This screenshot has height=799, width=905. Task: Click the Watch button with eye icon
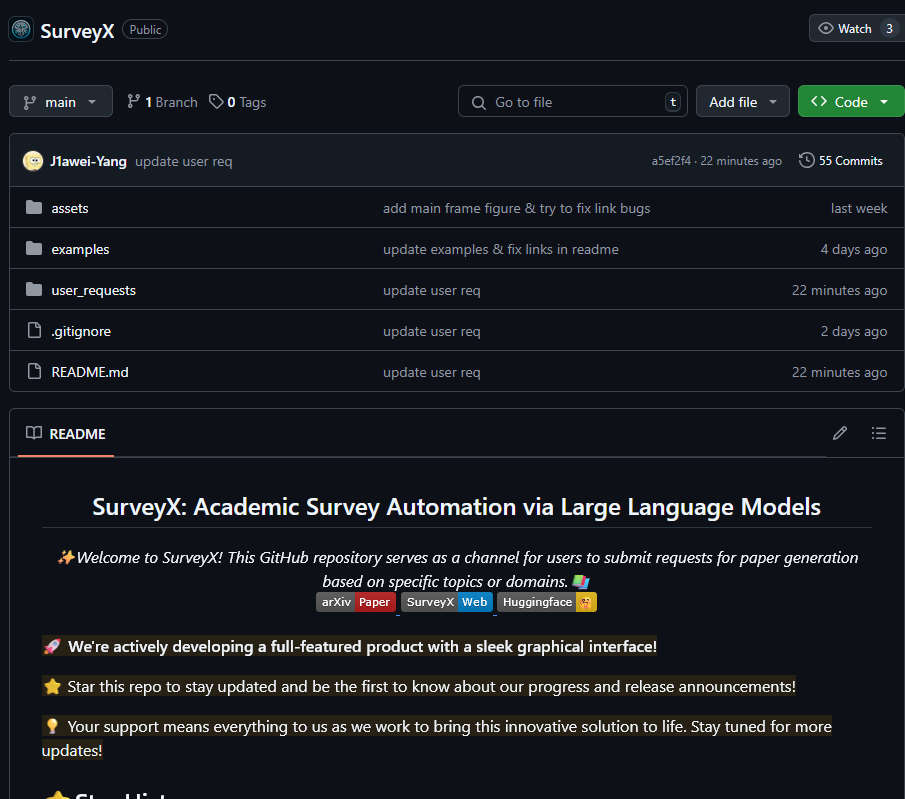point(857,28)
